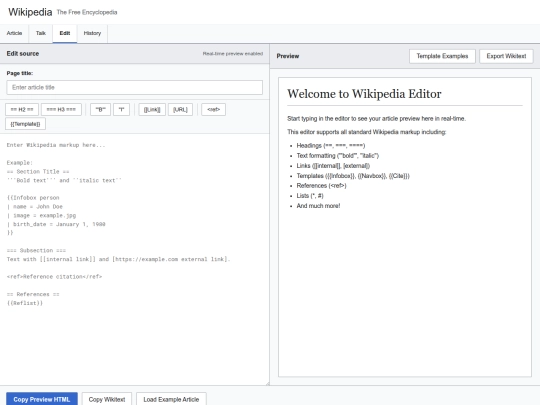Click the 'Page title:' label
The image size is (540, 405).
(x=20, y=73)
